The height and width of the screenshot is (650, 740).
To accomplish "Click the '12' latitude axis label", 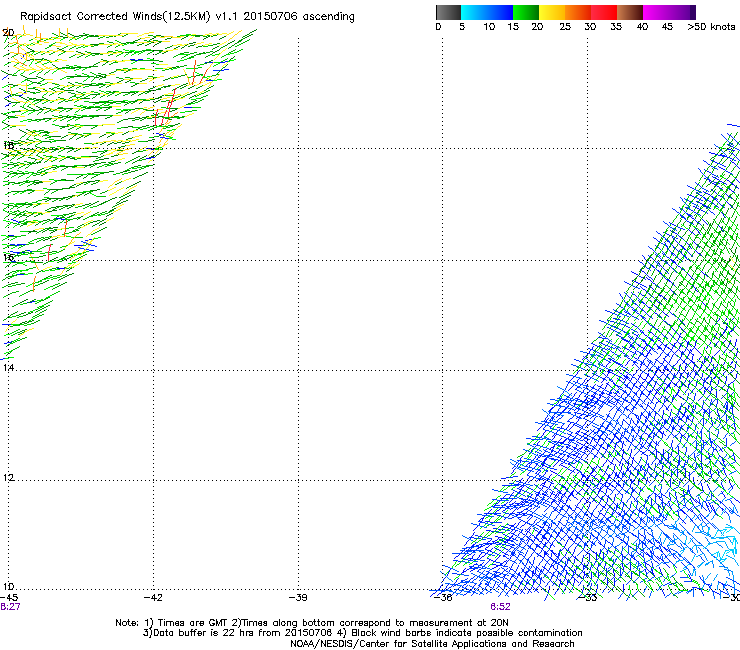I will [8, 478].
